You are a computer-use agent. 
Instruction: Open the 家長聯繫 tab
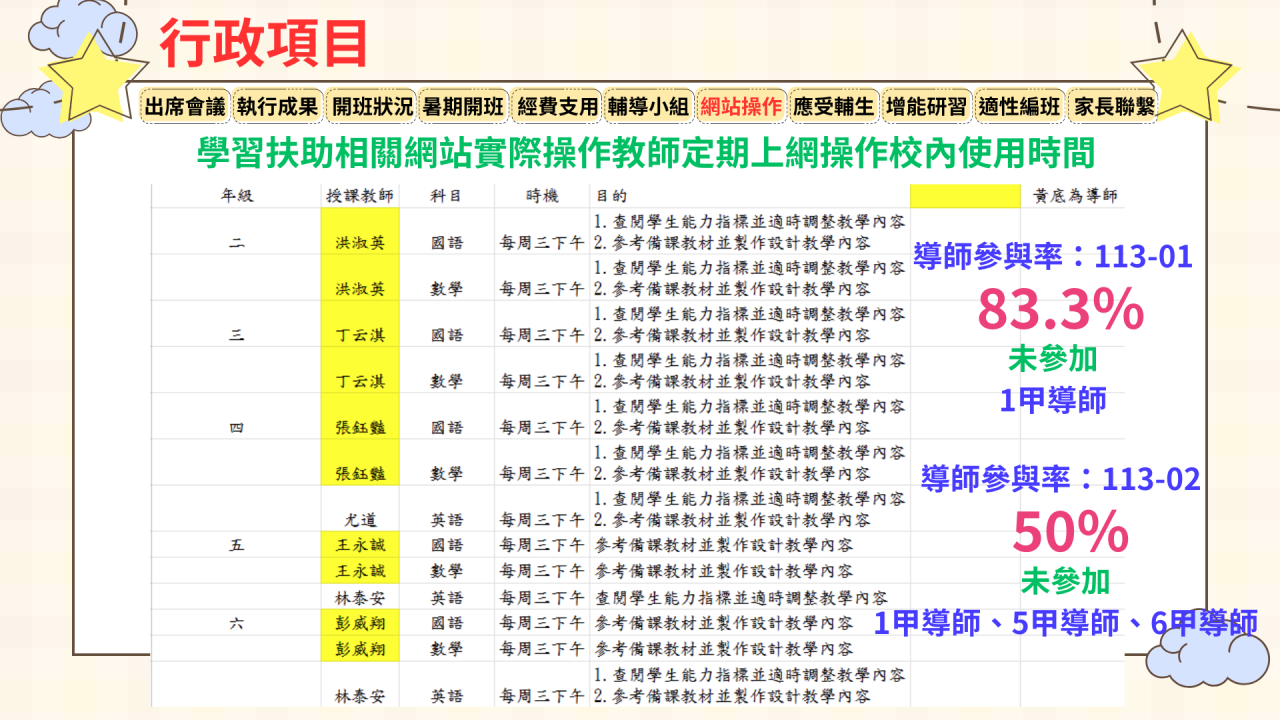click(x=1112, y=106)
